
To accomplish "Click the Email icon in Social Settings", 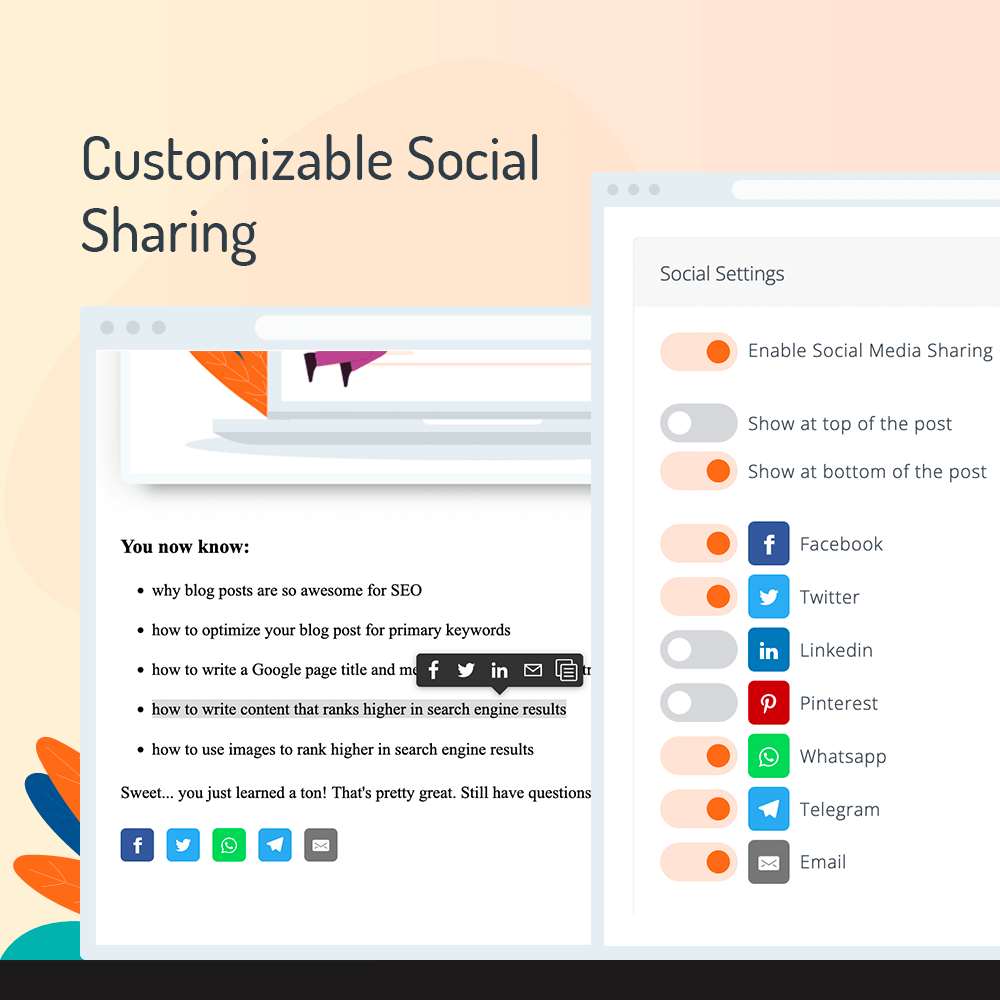I will point(768,862).
